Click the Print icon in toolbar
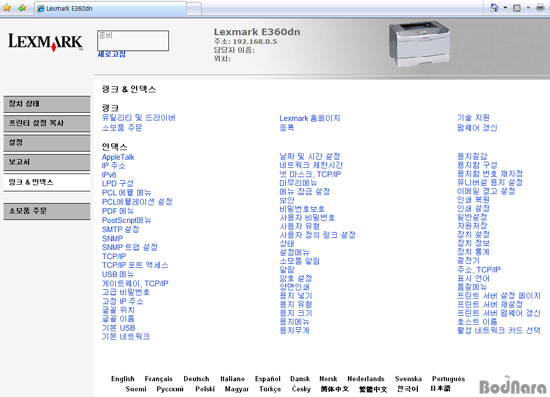The image size is (550, 397). 540,8
